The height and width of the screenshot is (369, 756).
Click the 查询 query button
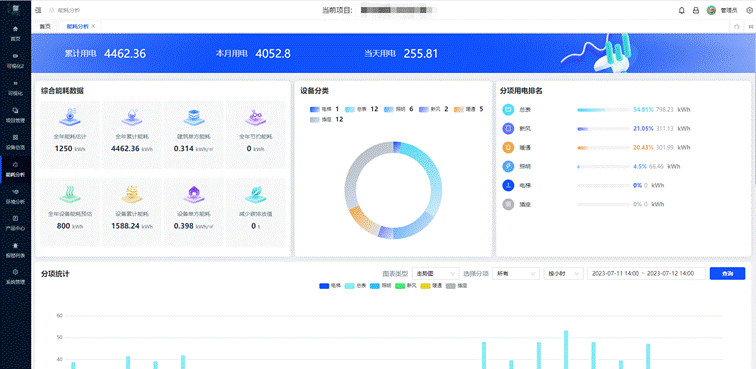point(727,273)
